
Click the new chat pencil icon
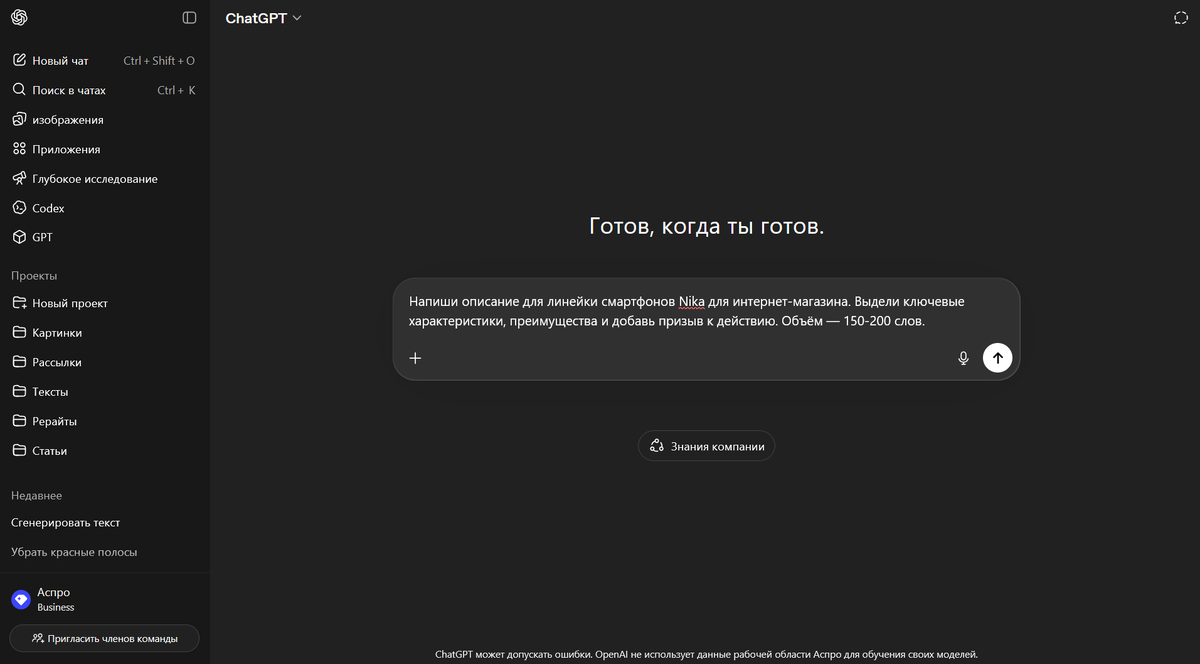[19, 61]
